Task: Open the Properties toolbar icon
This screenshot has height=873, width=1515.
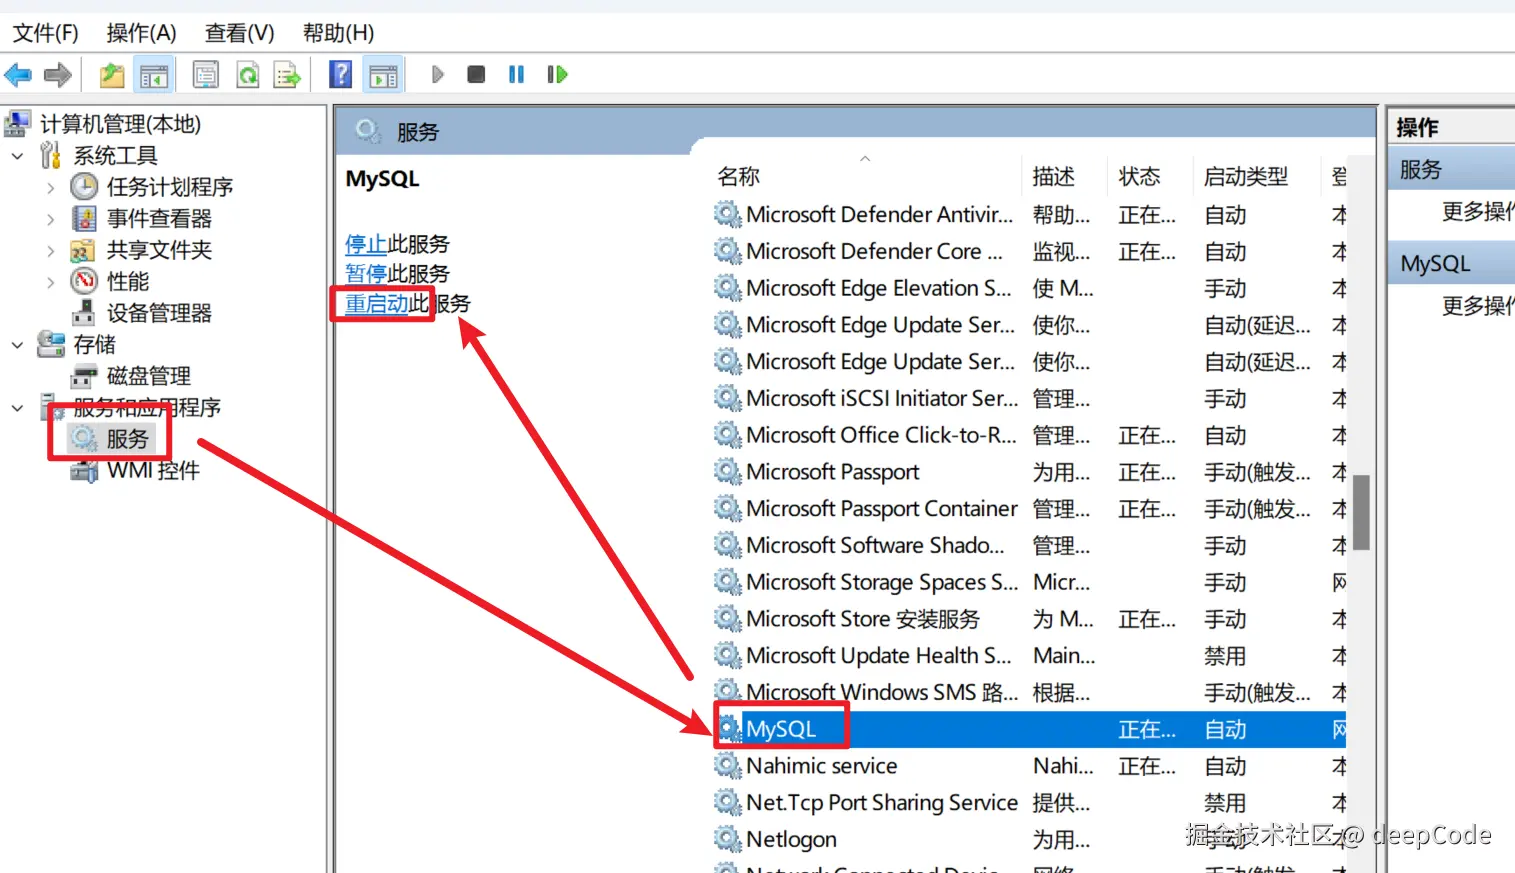Action: pos(206,75)
